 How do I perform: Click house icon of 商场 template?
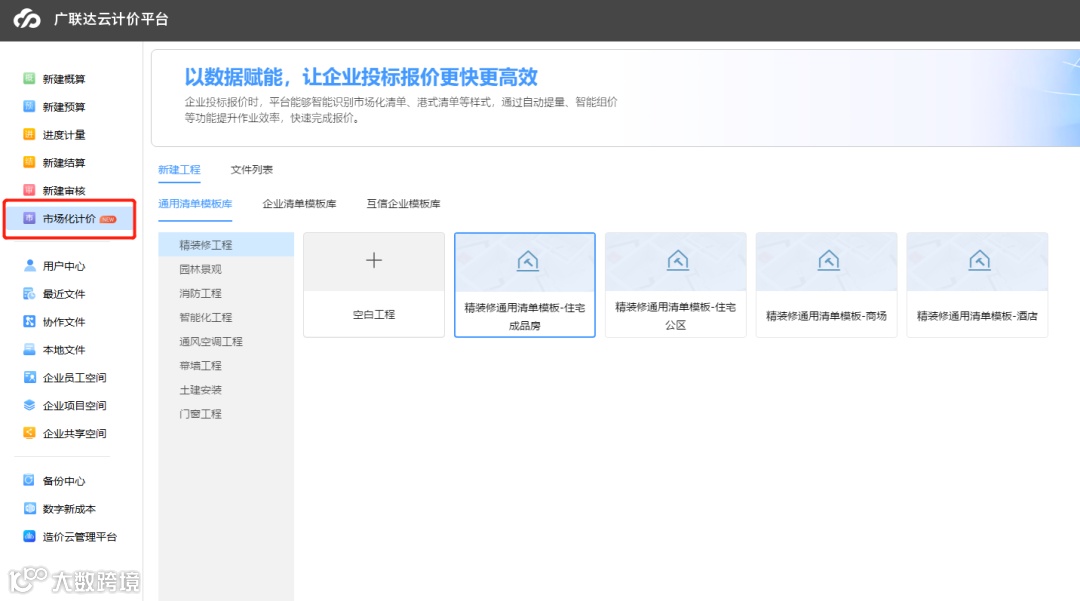click(829, 260)
